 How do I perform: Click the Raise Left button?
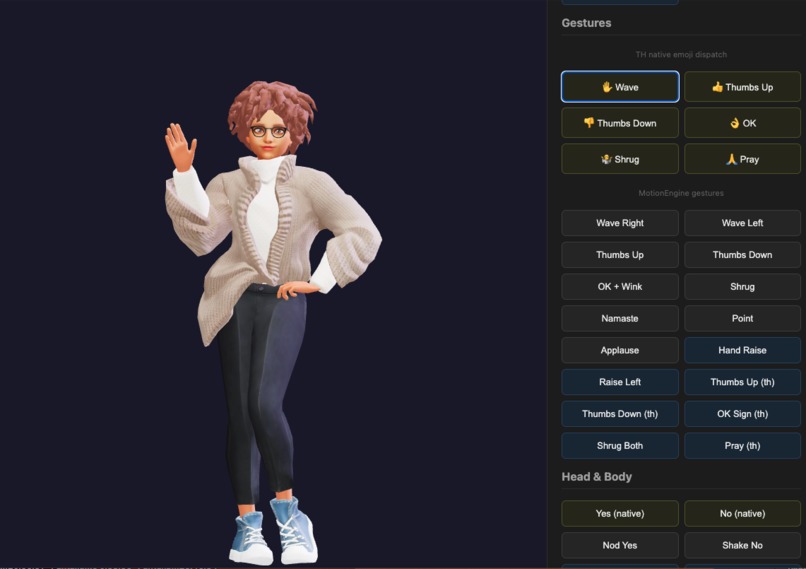pos(620,382)
